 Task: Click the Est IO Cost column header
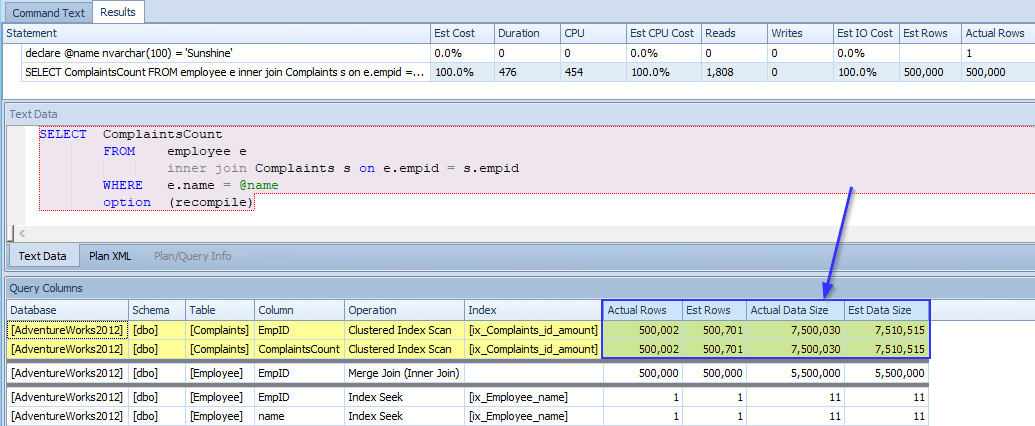(864, 33)
